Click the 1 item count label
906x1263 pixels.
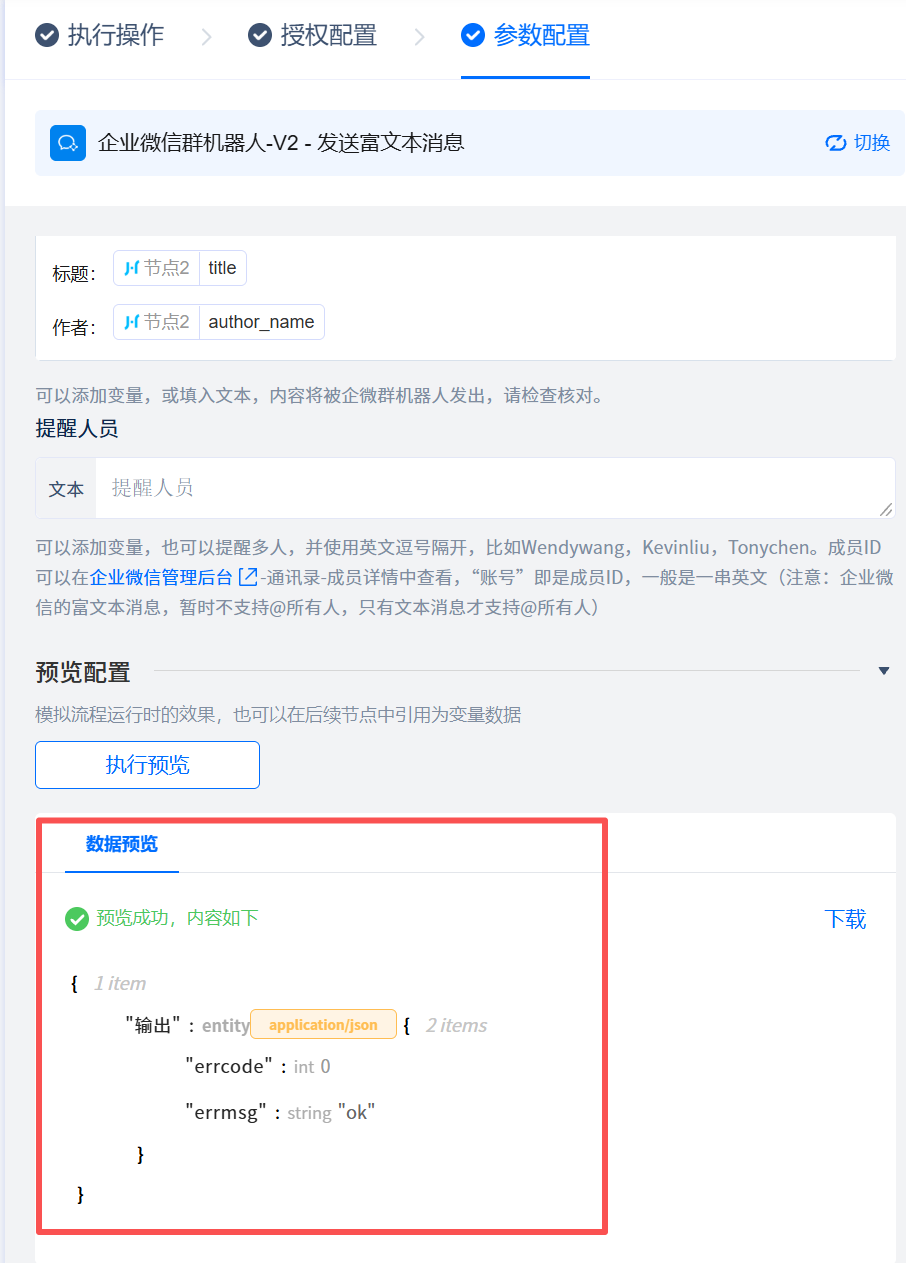click(x=120, y=983)
